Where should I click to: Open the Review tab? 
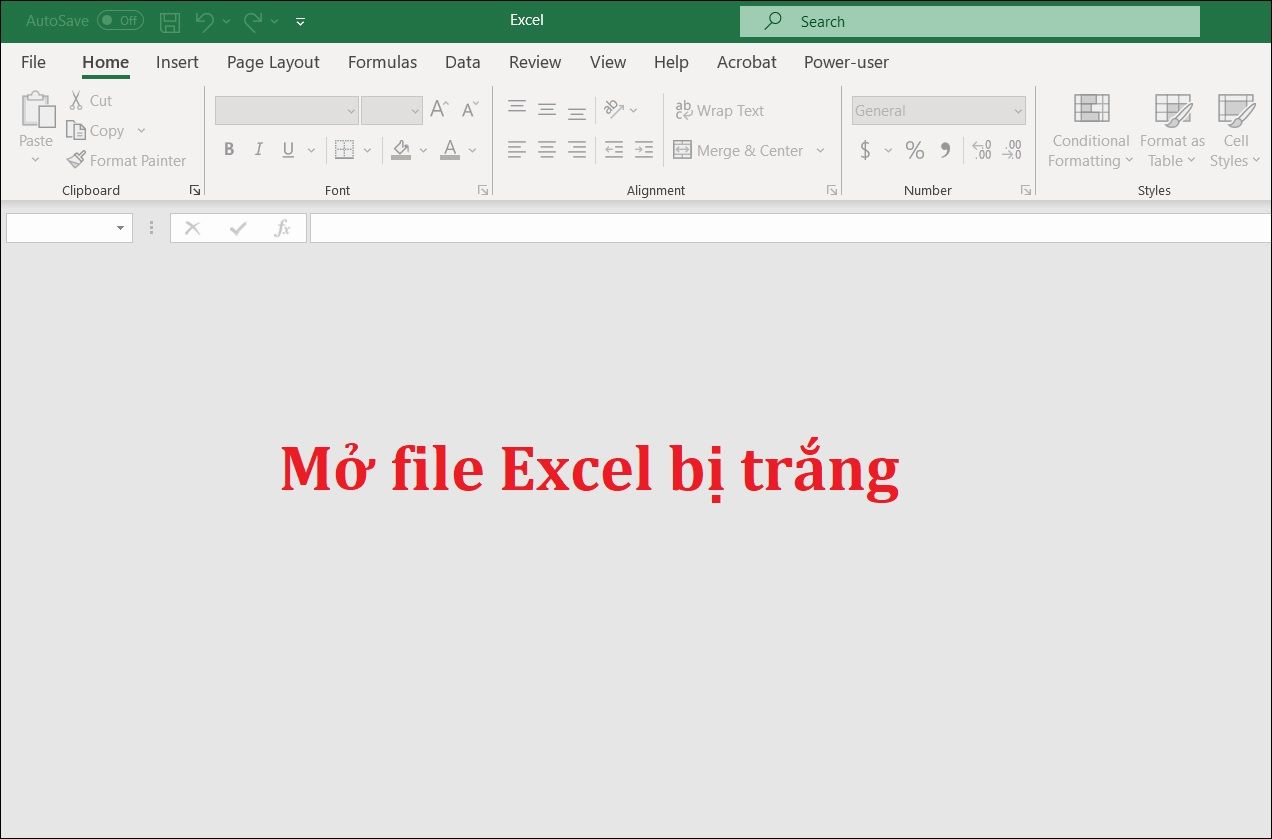(535, 62)
